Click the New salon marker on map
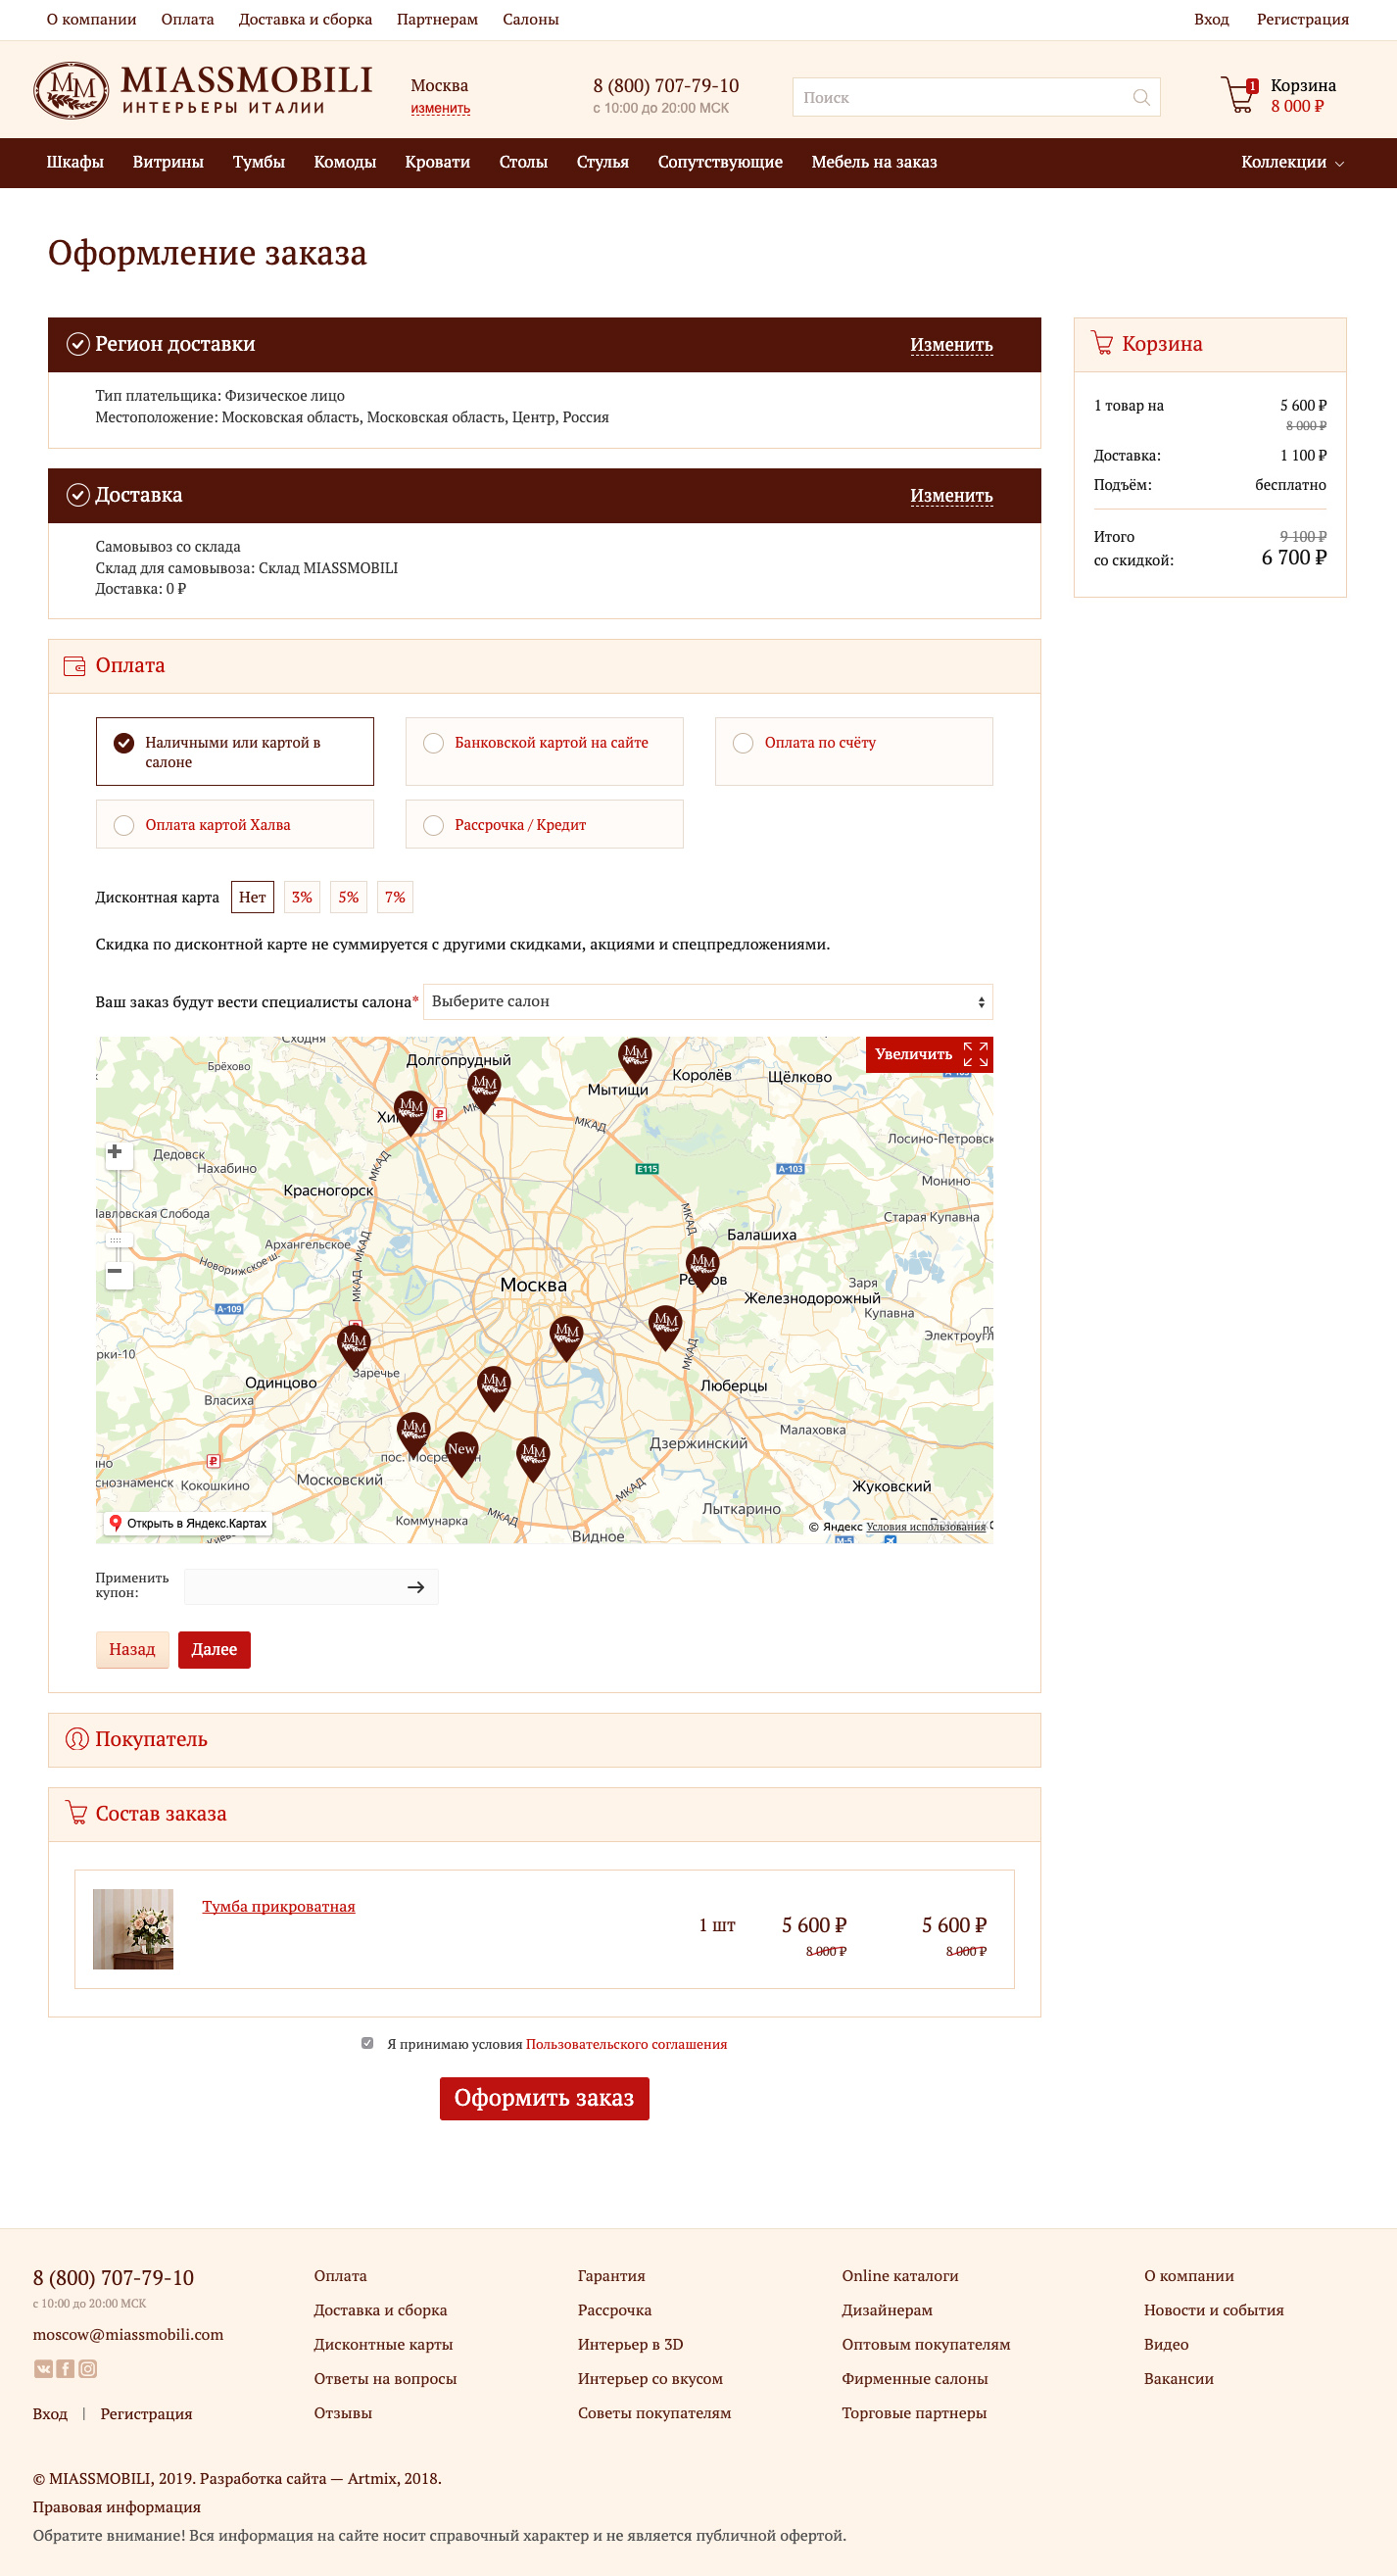 point(461,1453)
